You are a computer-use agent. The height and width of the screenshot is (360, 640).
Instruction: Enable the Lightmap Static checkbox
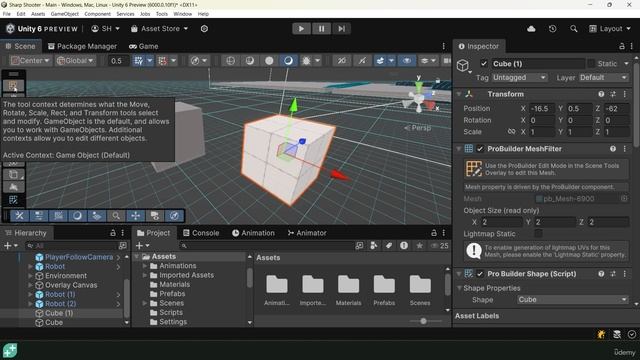pyautogui.click(x=538, y=234)
